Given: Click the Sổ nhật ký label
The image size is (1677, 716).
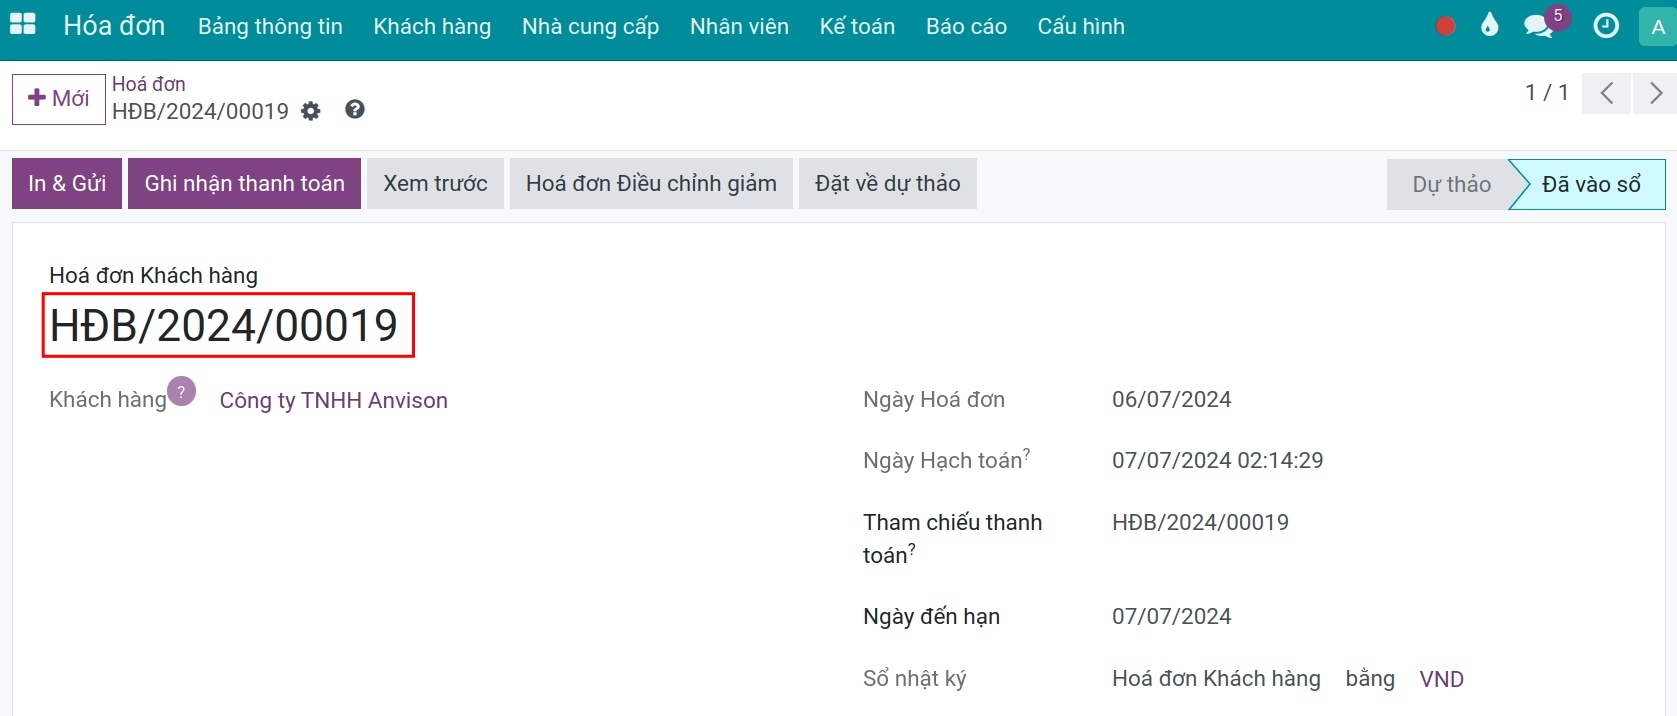Looking at the screenshot, I should click(915, 678).
